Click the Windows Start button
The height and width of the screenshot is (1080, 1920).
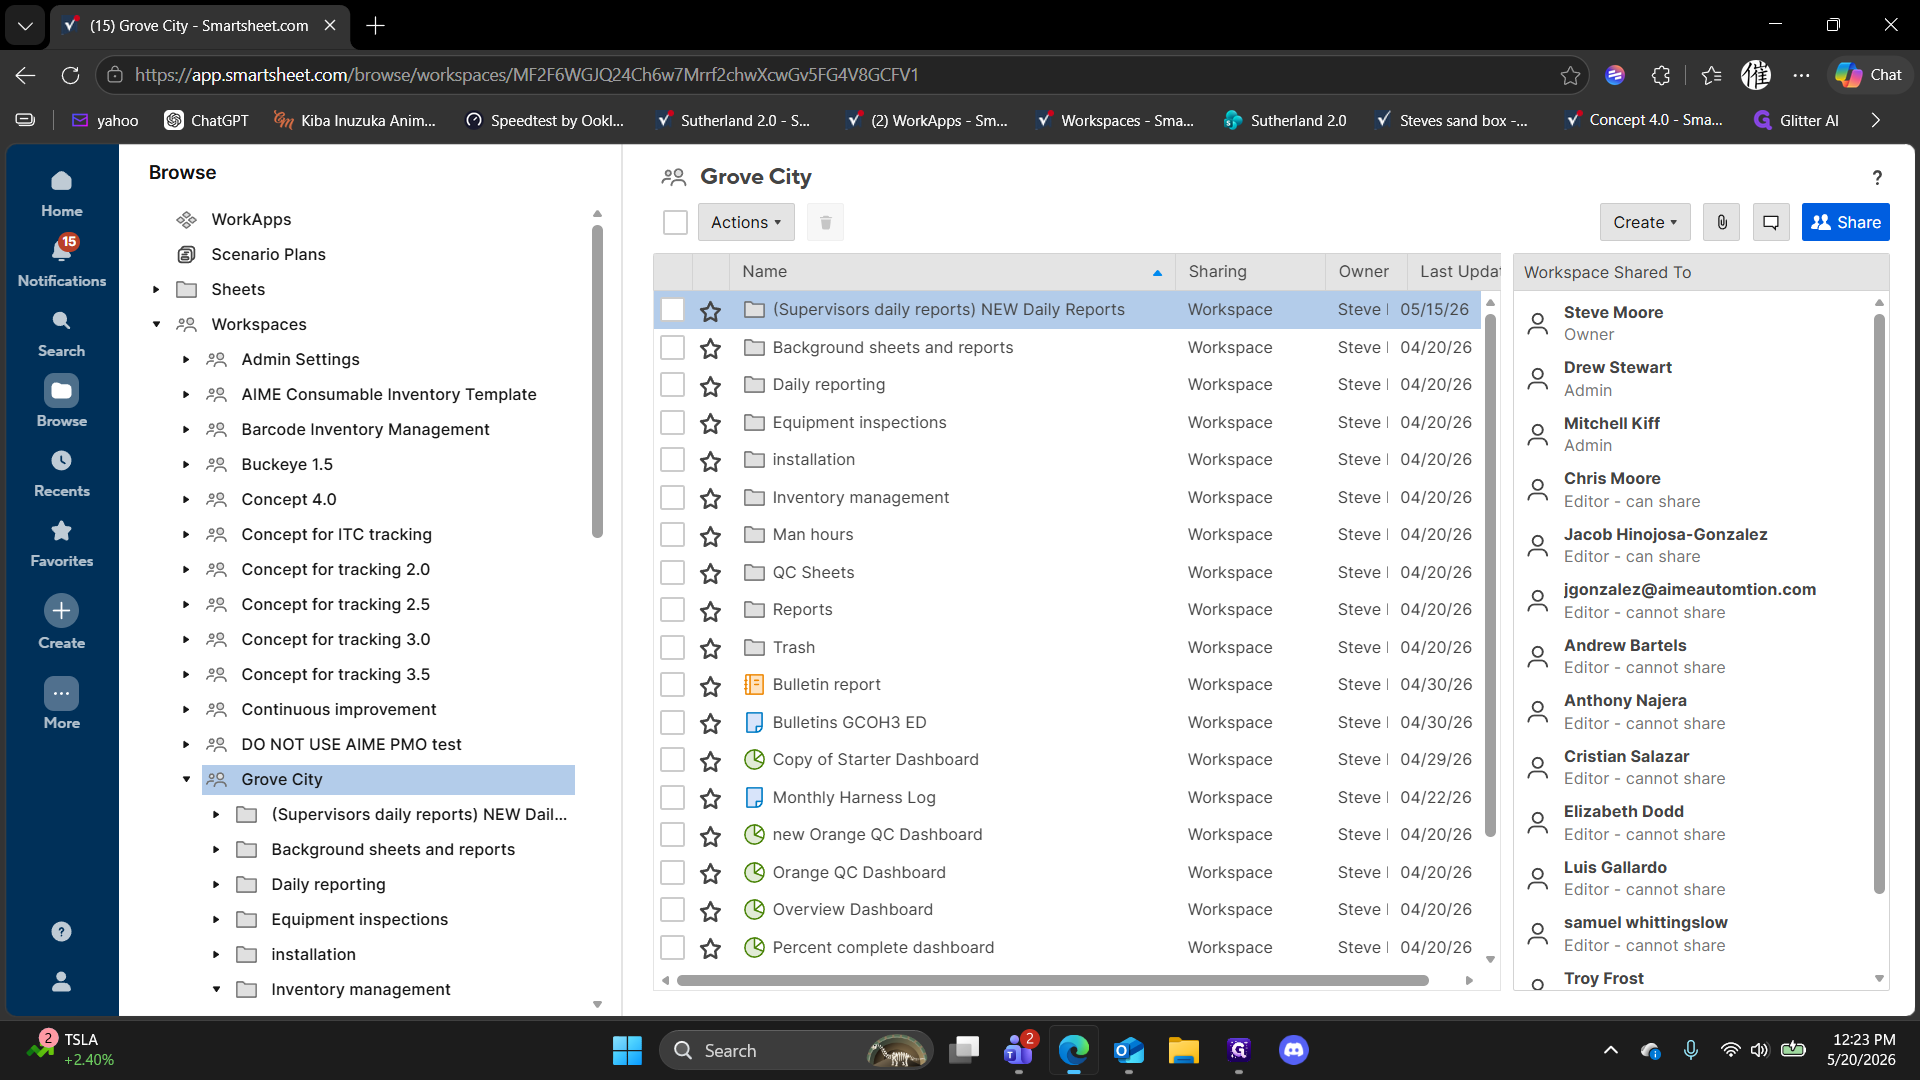coord(627,1050)
